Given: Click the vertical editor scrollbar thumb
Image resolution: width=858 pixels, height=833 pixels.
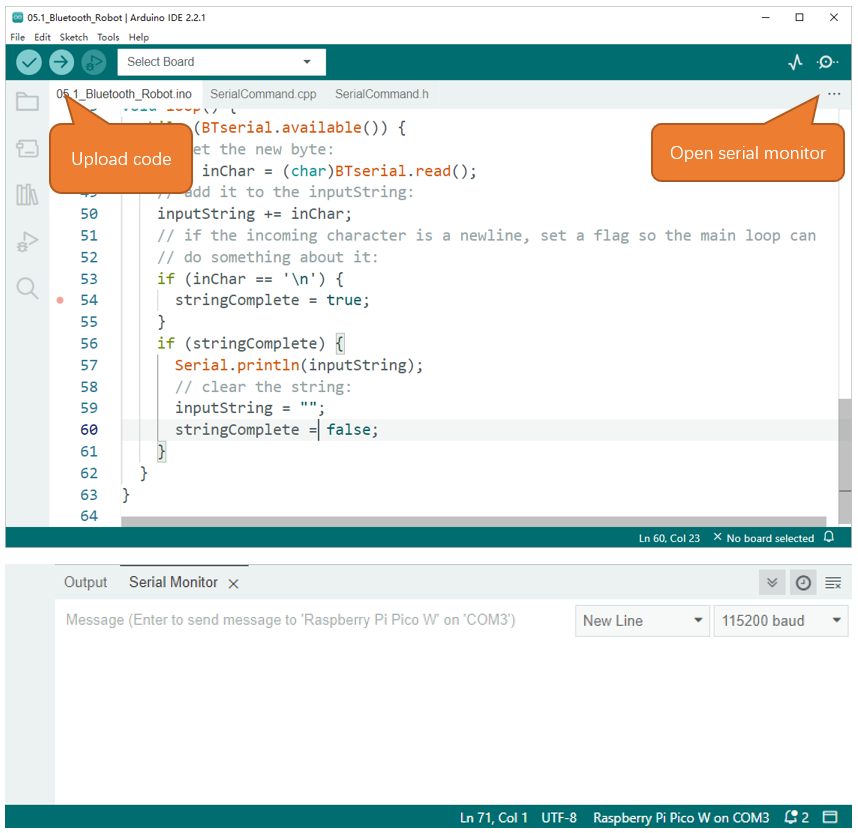Looking at the screenshot, I should coord(845,462).
